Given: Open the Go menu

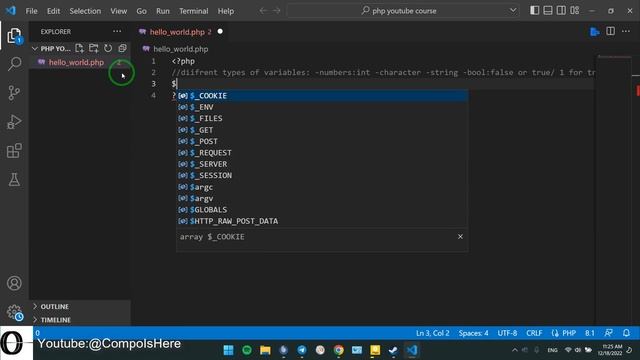Looking at the screenshot, I should point(141,11).
